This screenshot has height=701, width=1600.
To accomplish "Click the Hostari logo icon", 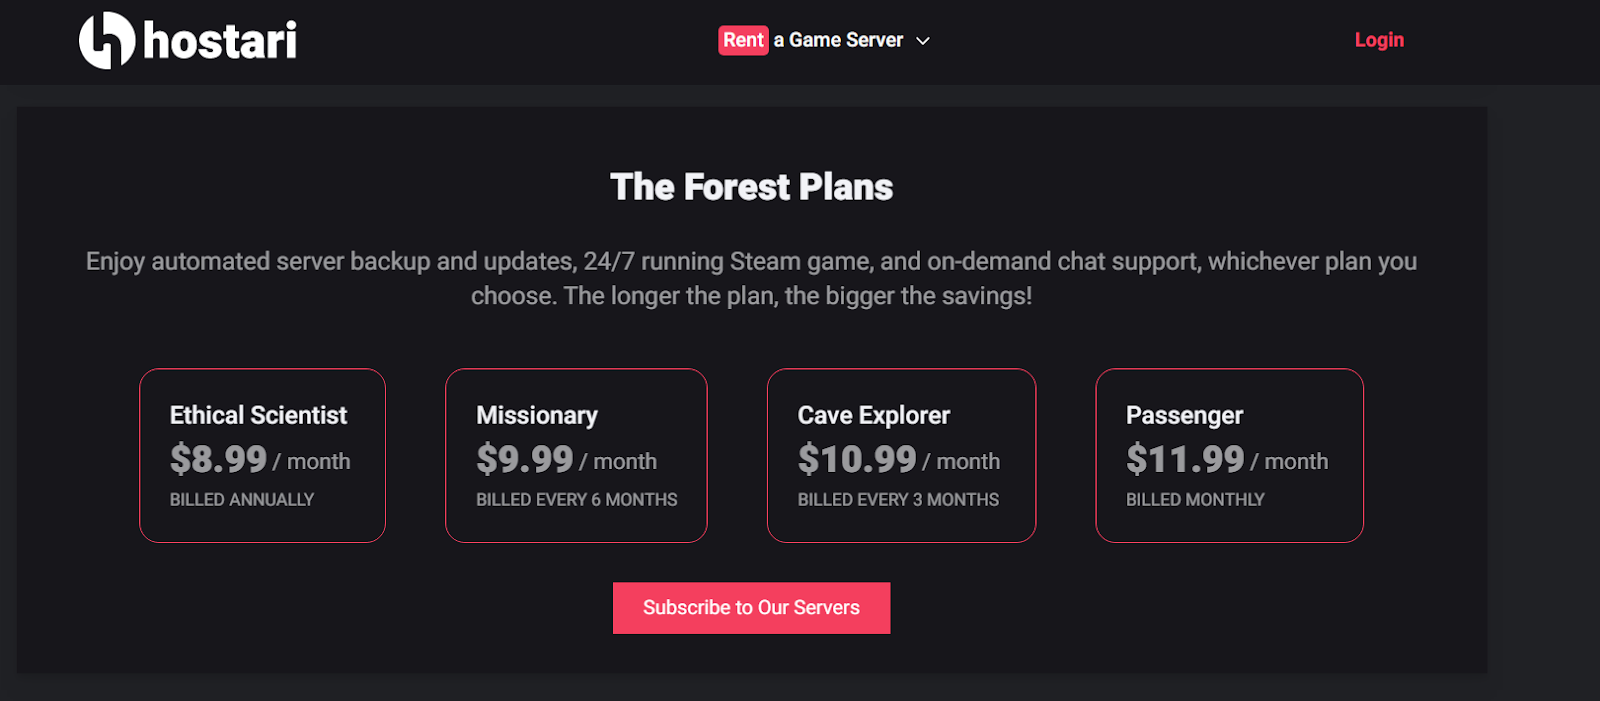I will [x=107, y=40].
